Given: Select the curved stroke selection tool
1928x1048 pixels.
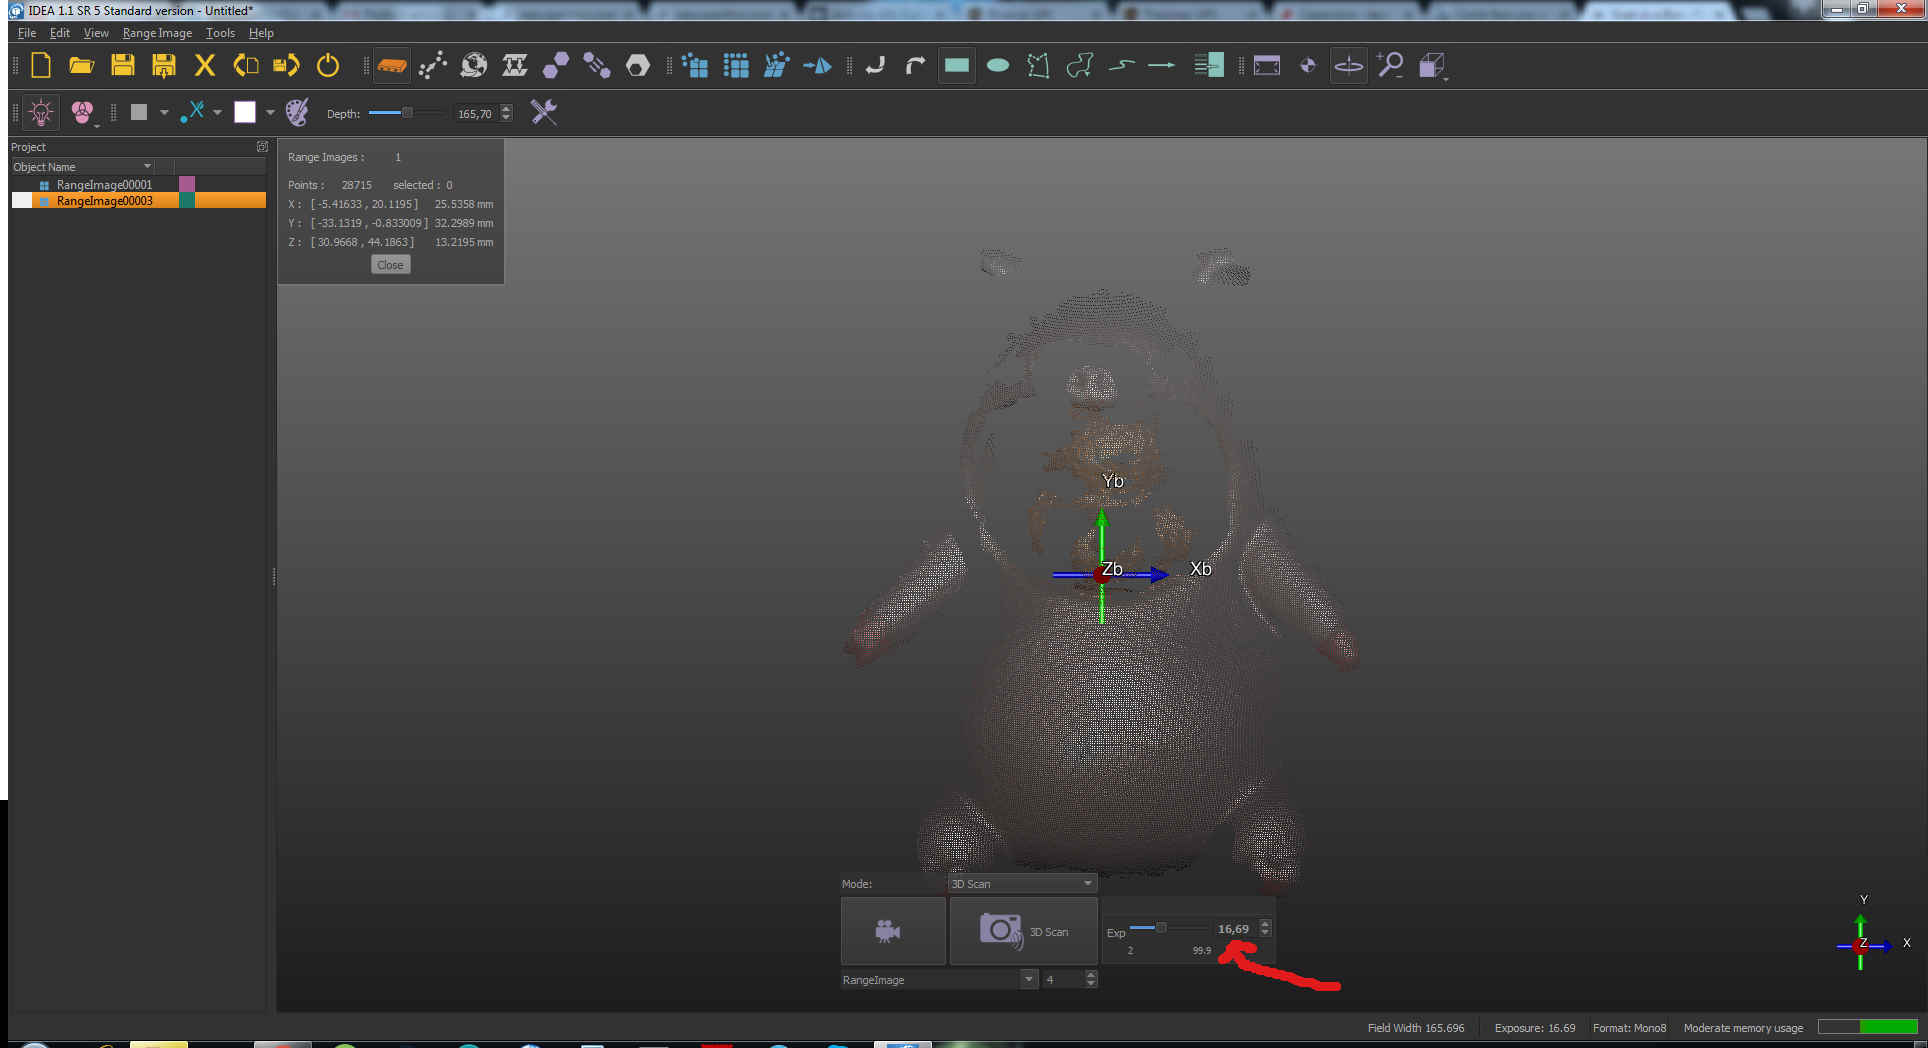Looking at the screenshot, I should click(x=1121, y=66).
